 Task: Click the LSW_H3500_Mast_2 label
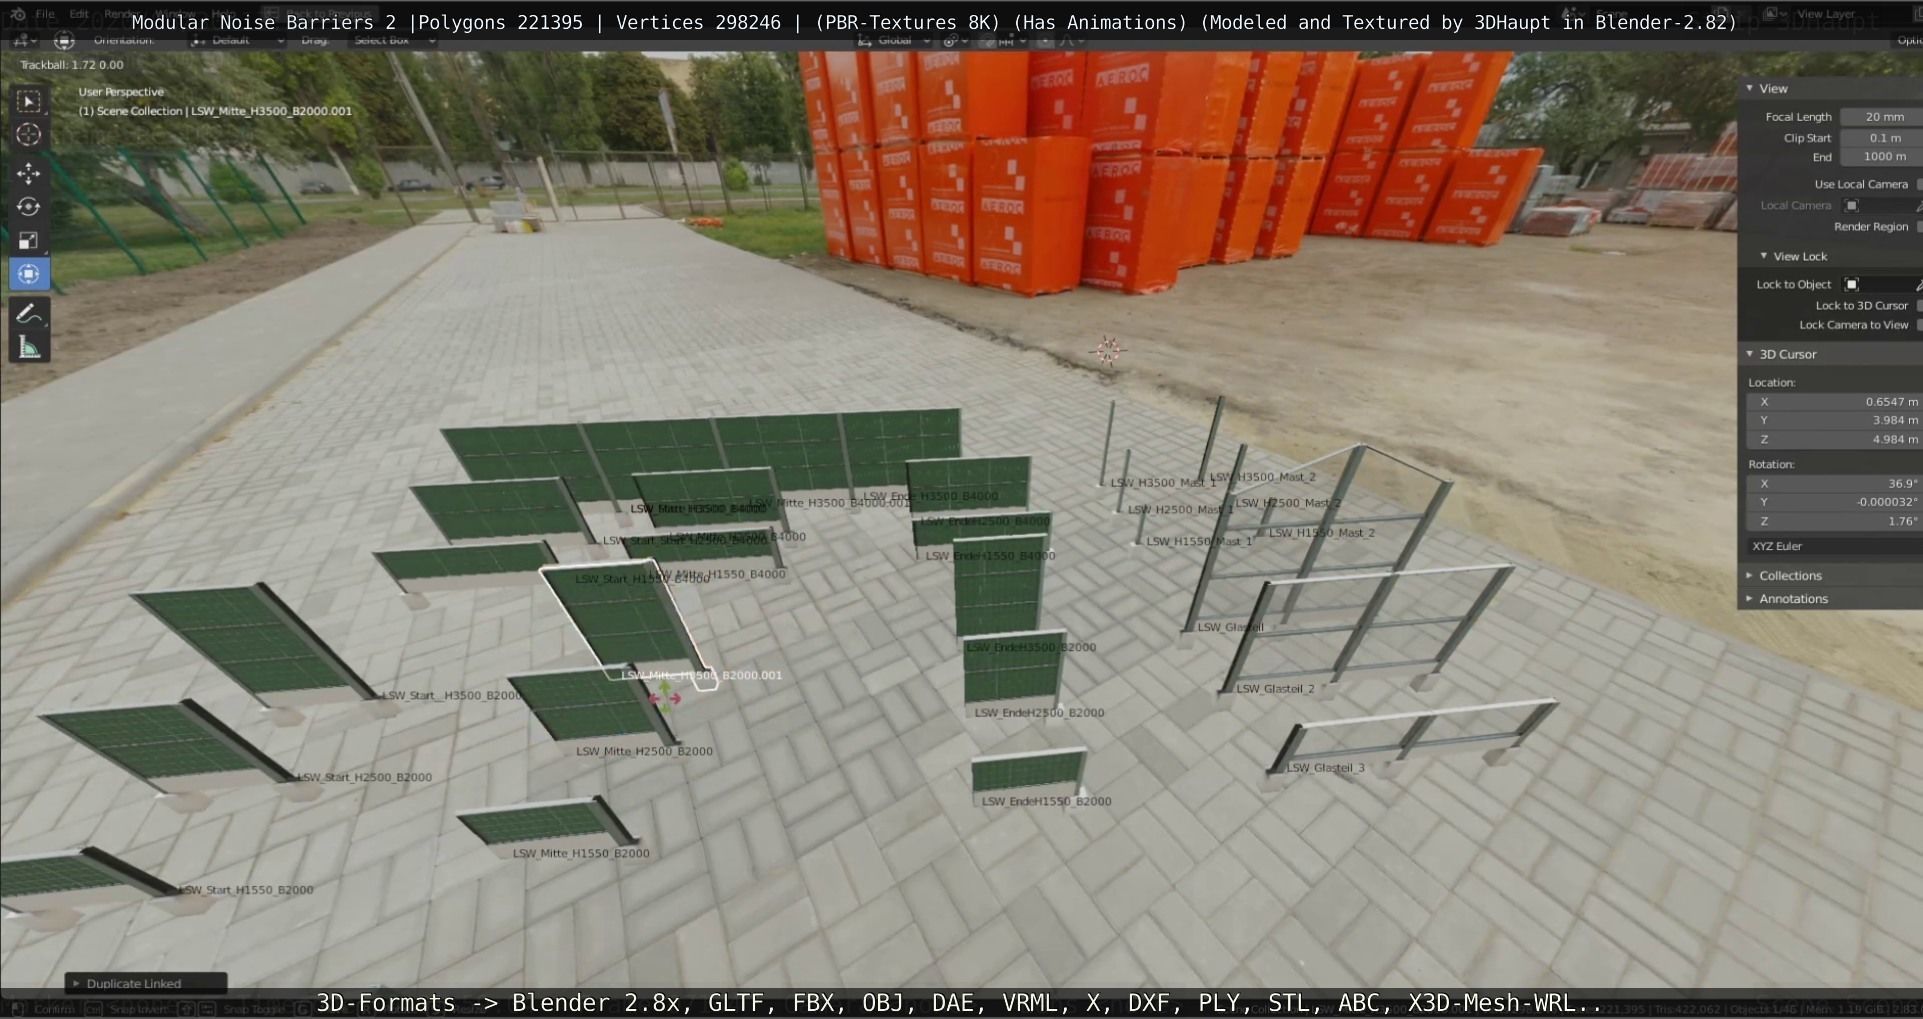[1264, 478]
